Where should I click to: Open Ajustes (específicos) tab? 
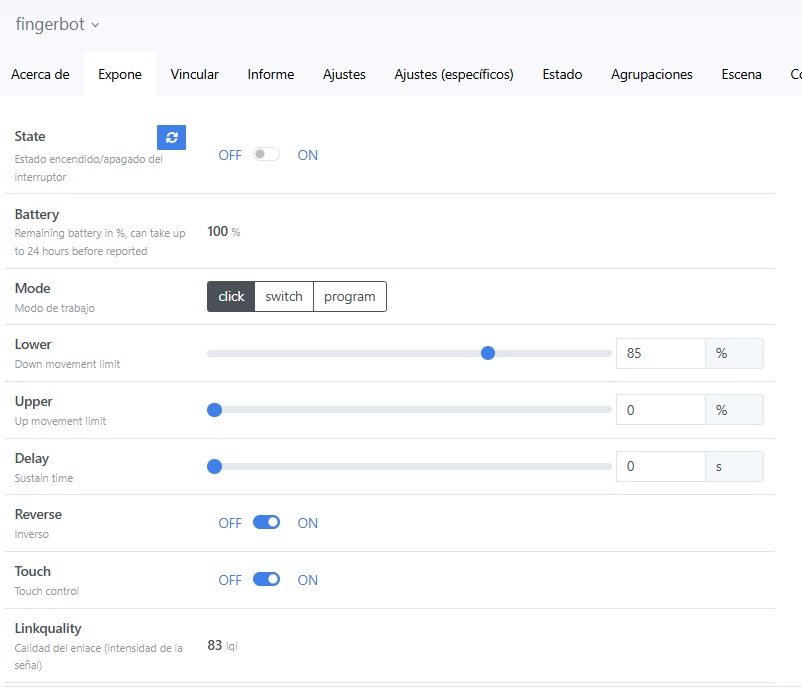454,74
